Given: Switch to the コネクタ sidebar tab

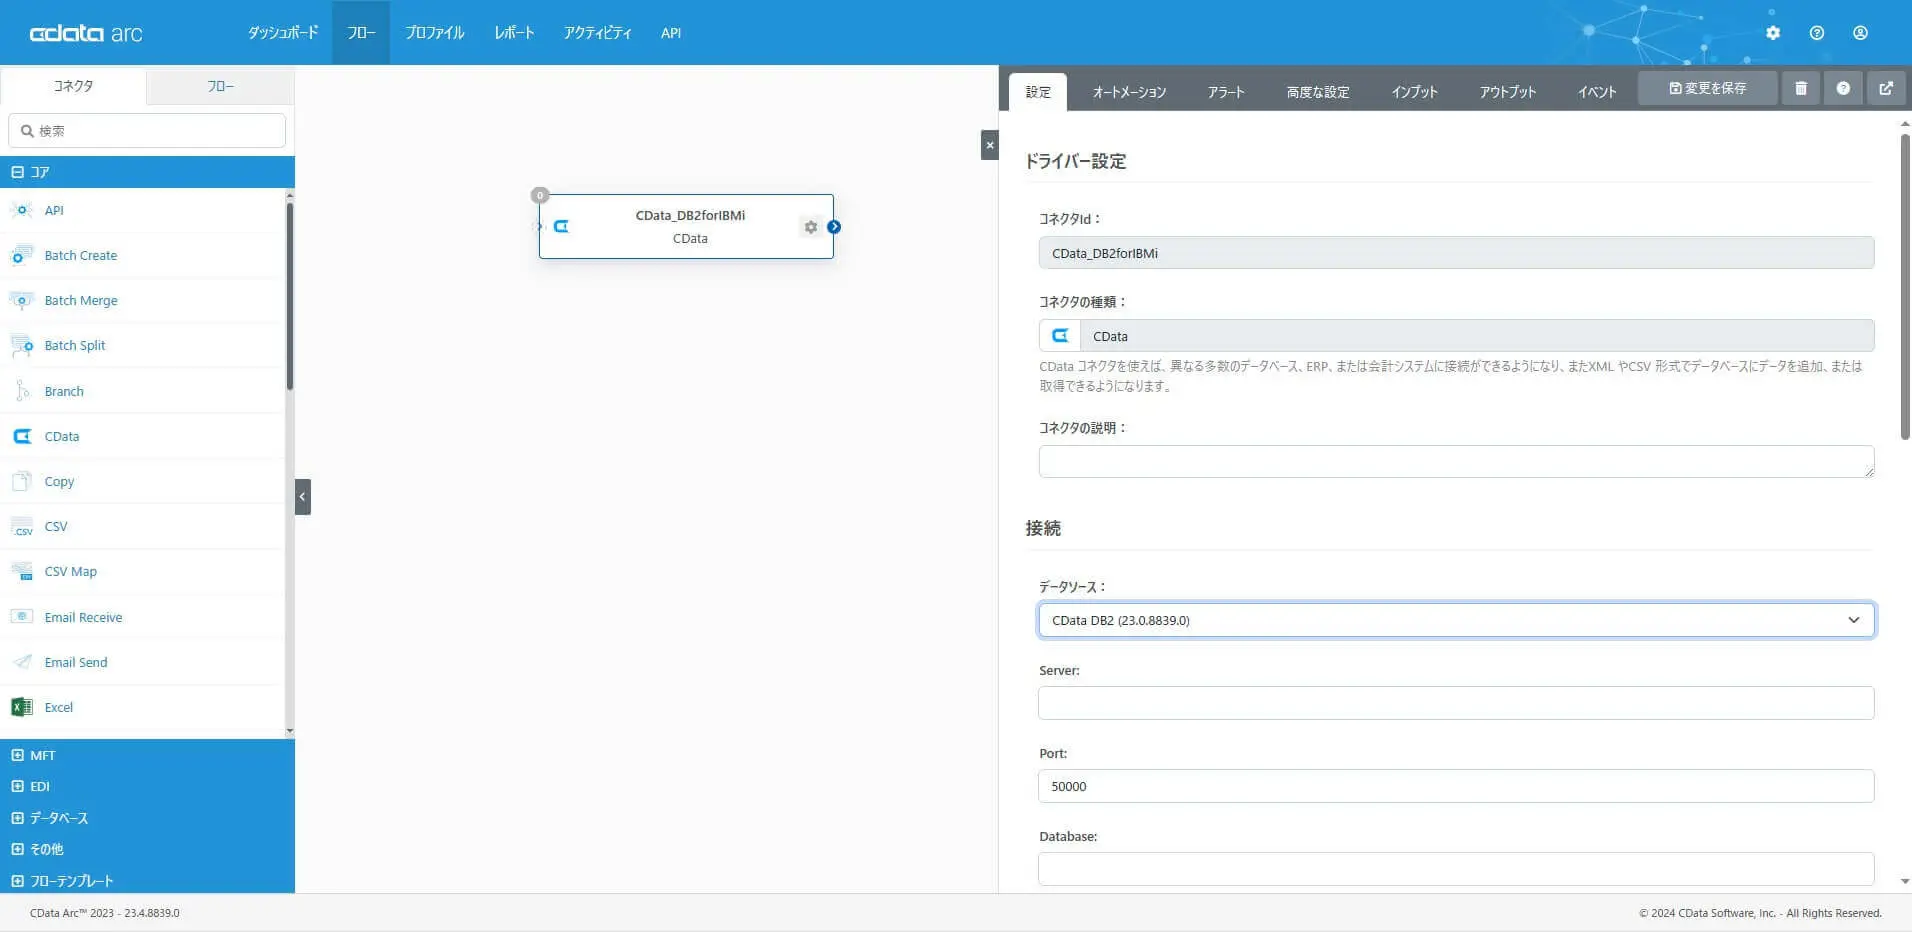Looking at the screenshot, I should coord(73,86).
